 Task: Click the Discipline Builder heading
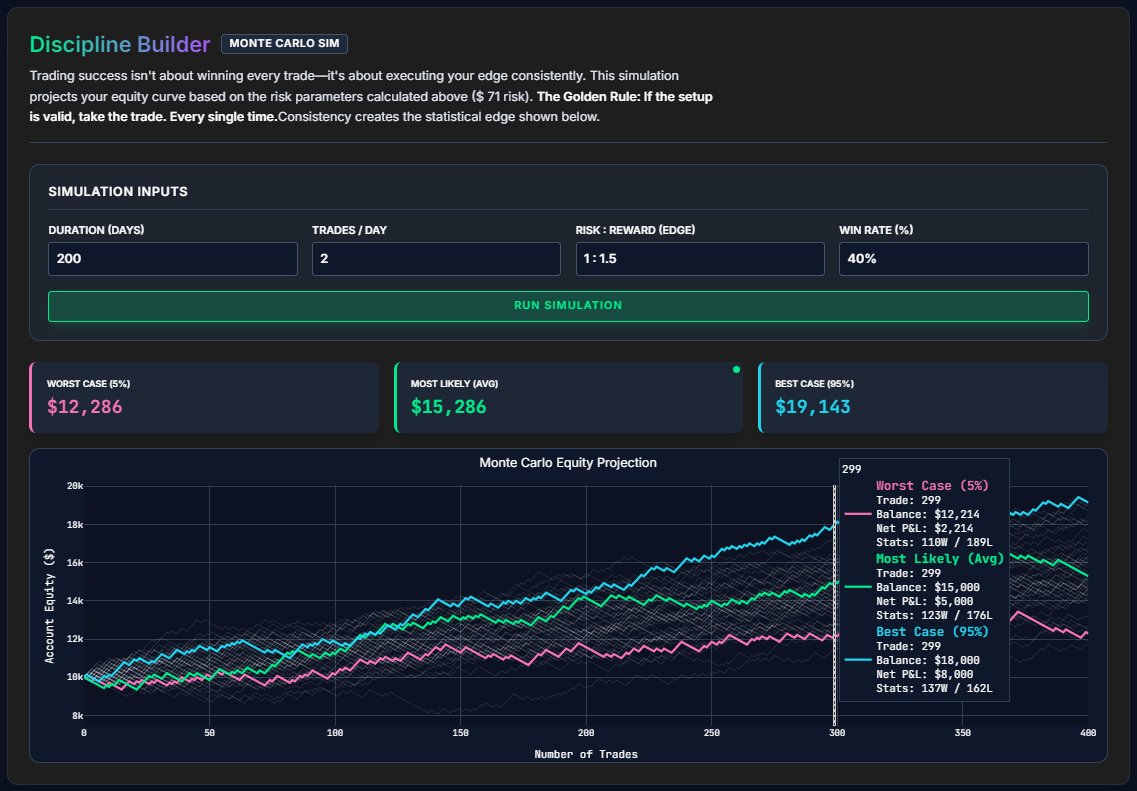(x=120, y=44)
